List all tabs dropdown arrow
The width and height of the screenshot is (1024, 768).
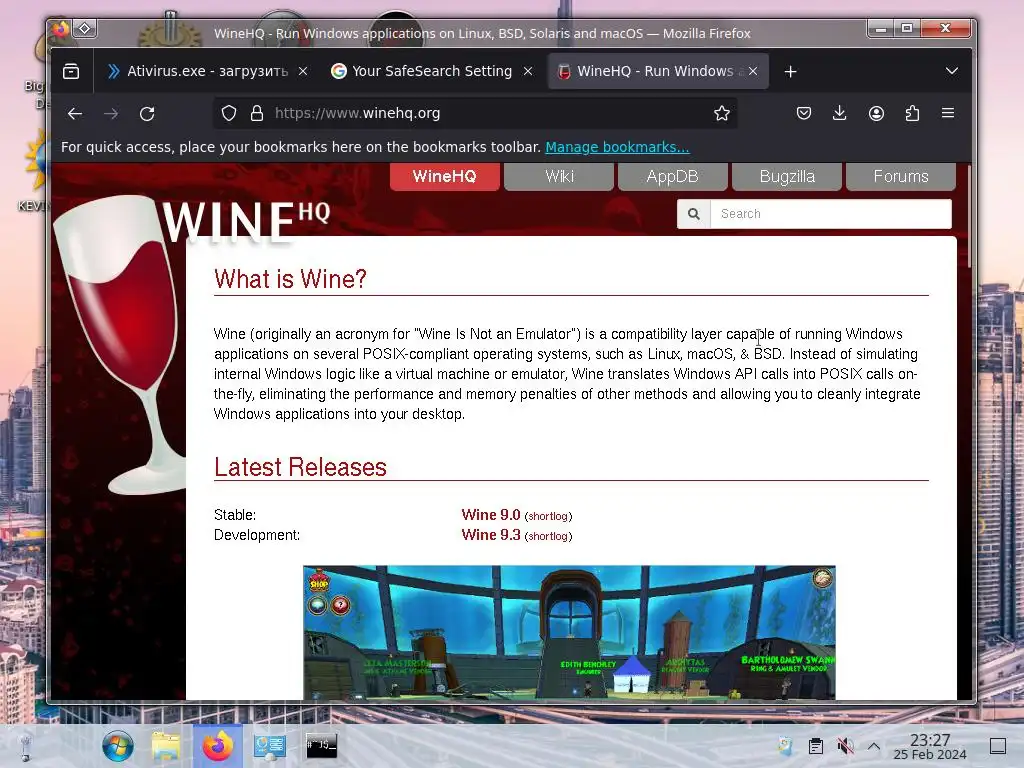click(x=952, y=71)
